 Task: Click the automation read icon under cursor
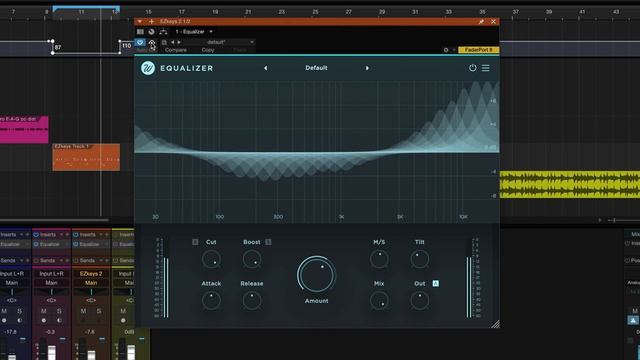coord(152,43)
